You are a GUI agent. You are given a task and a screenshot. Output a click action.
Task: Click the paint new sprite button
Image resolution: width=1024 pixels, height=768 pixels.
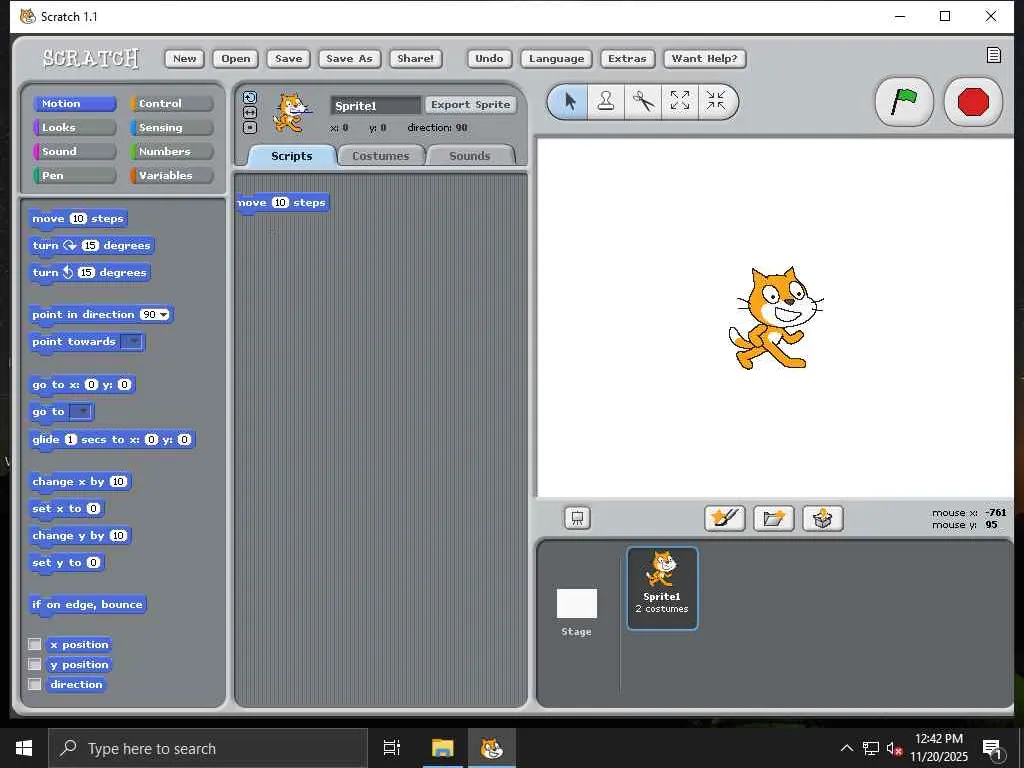coord(725,519)
